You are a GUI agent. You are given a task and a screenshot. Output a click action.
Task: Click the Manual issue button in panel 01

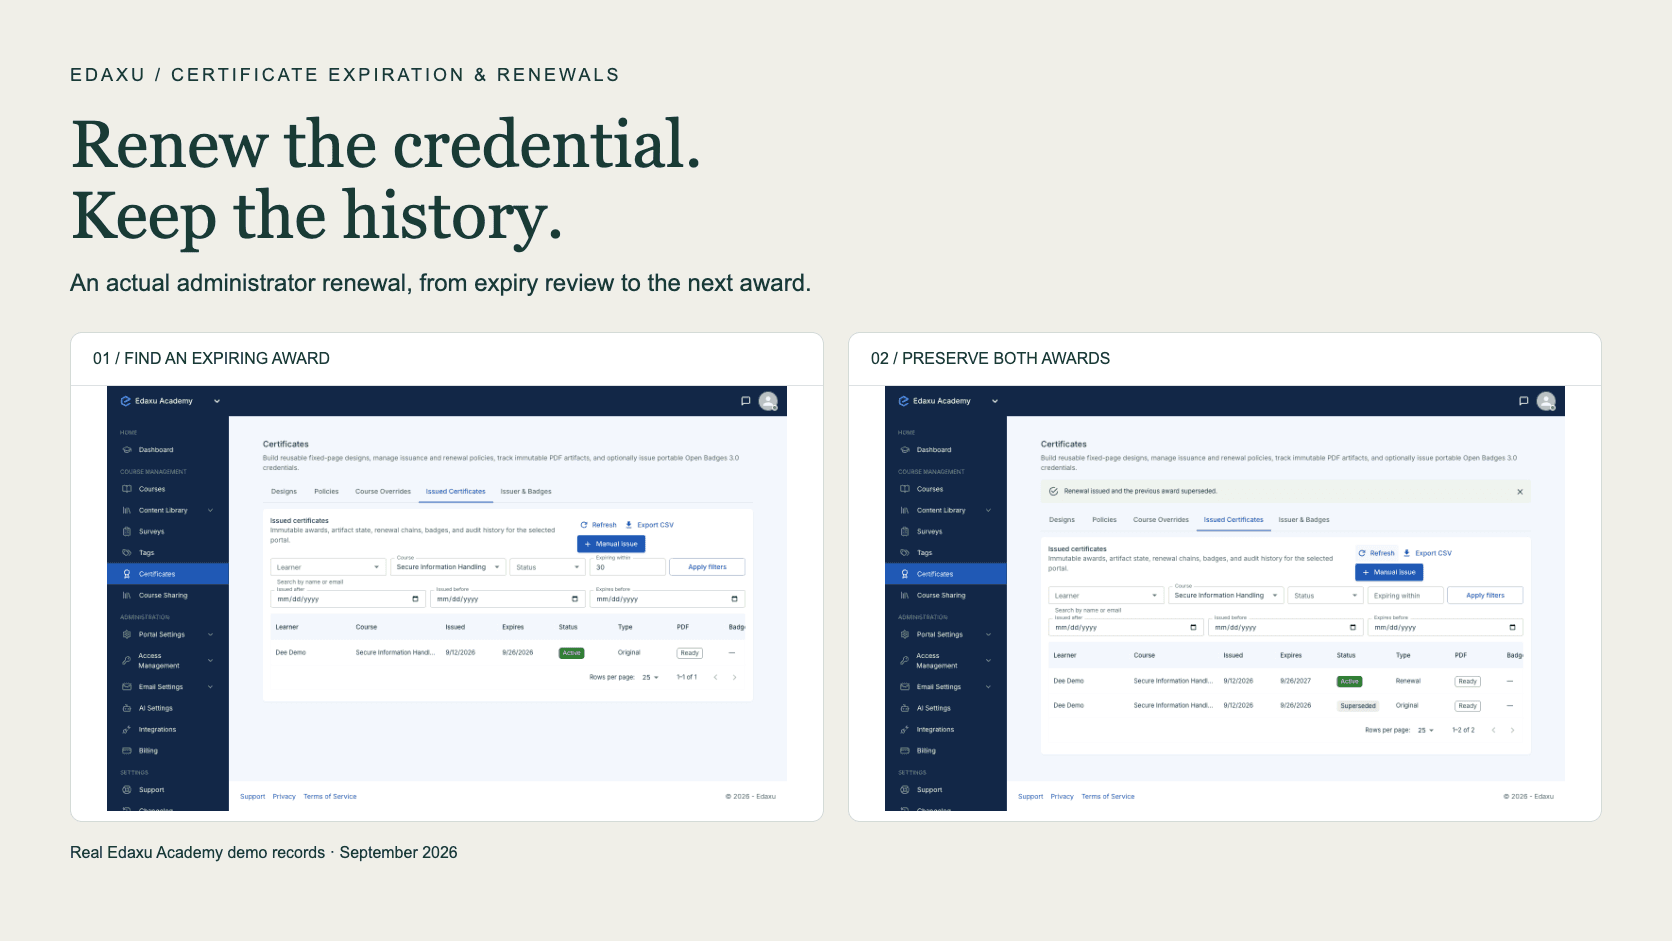pyautogui.click(x=611, y=544)
